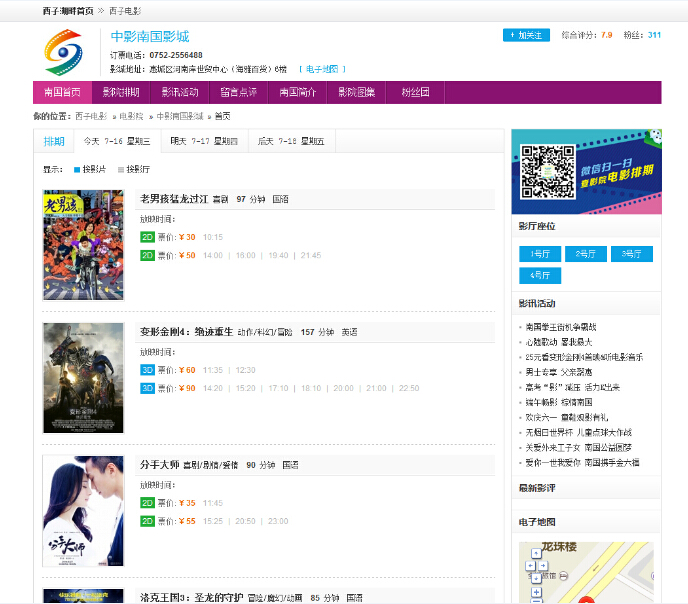The width and height of the screenshot is (688, 604).
Task: Open the 心随歌动 星我最大 activity
Action: 559,342
